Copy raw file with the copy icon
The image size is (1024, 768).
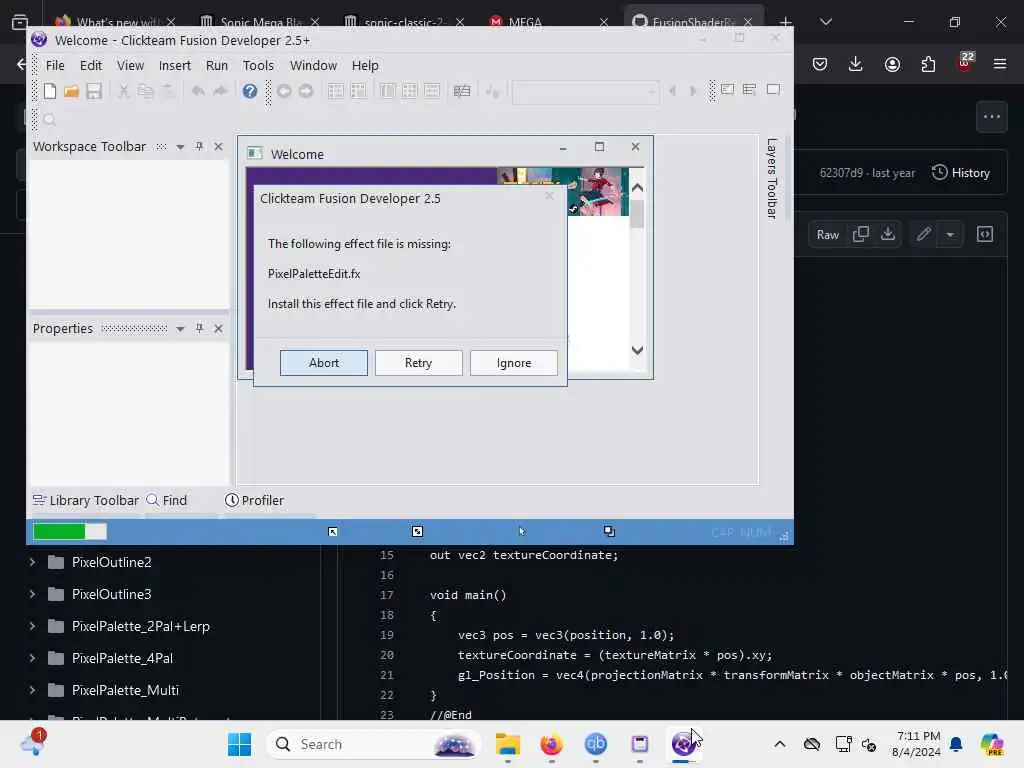pos(861,234)
